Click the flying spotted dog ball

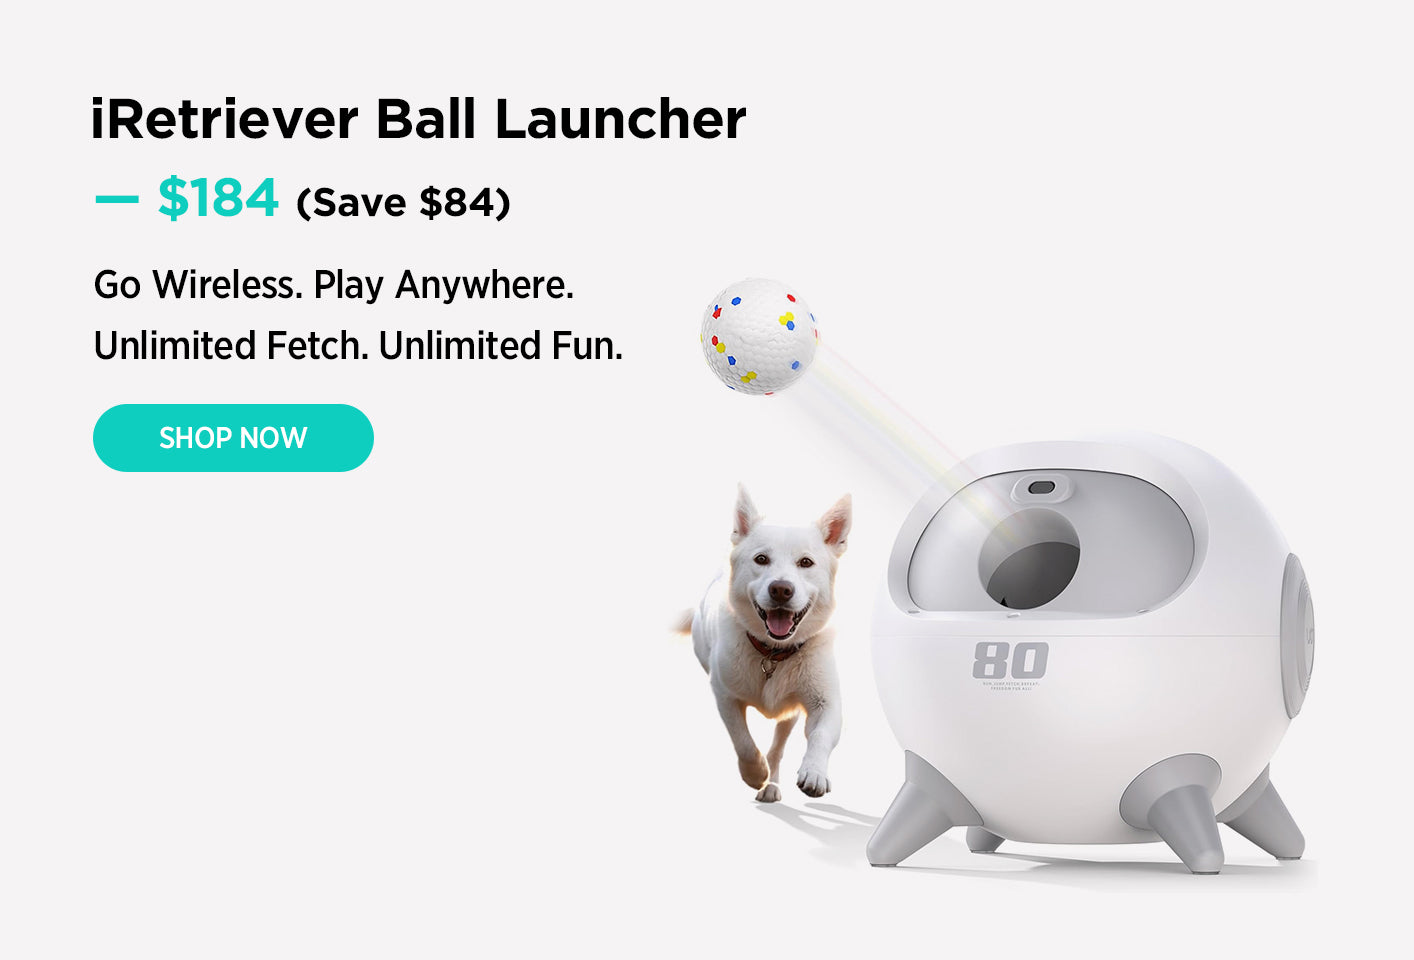tap(760, 336)
